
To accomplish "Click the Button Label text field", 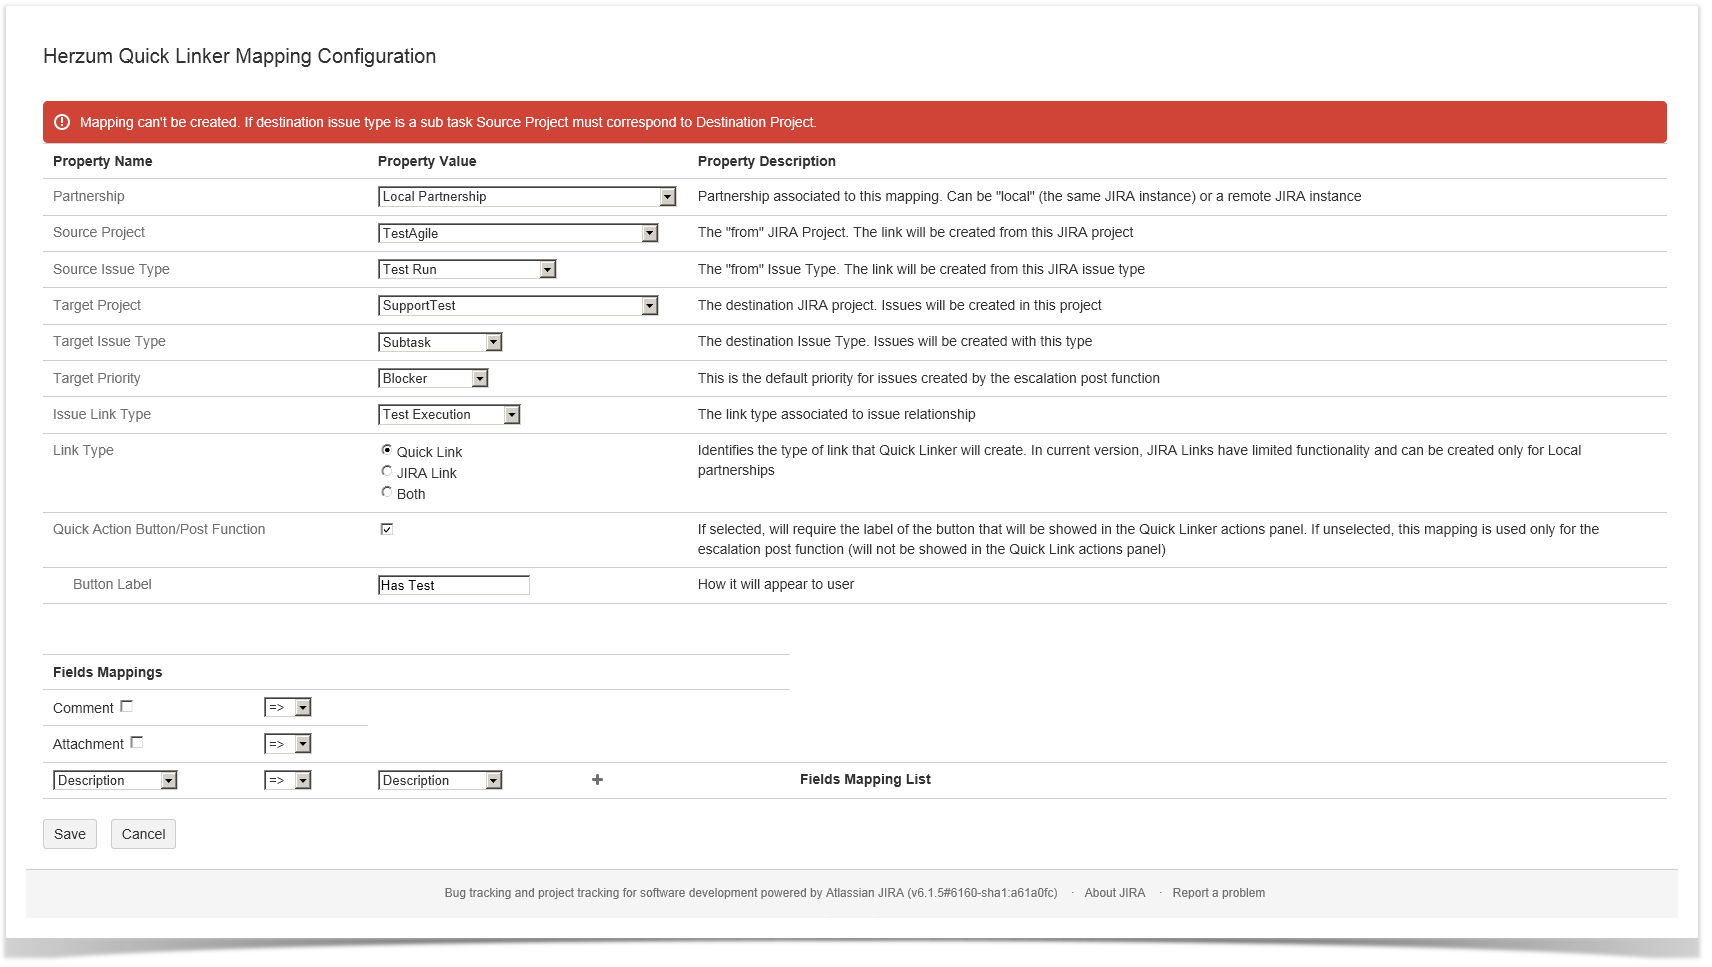I will click(x=454, y=585).
